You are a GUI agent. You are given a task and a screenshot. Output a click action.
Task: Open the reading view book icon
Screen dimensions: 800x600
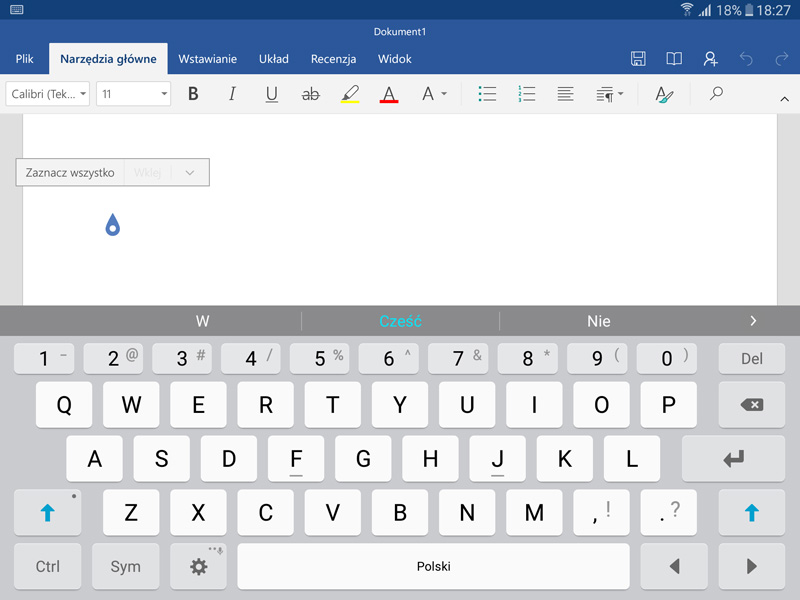coord(674,59)
